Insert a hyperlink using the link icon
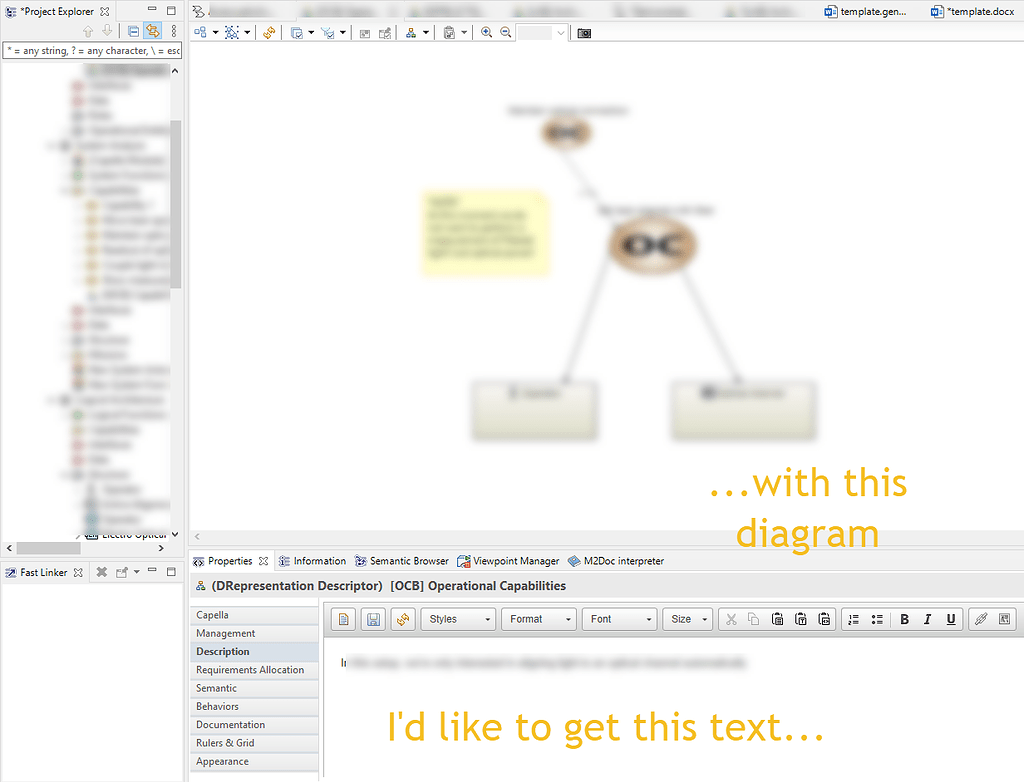1024x782 pixels. pos(981,619)
